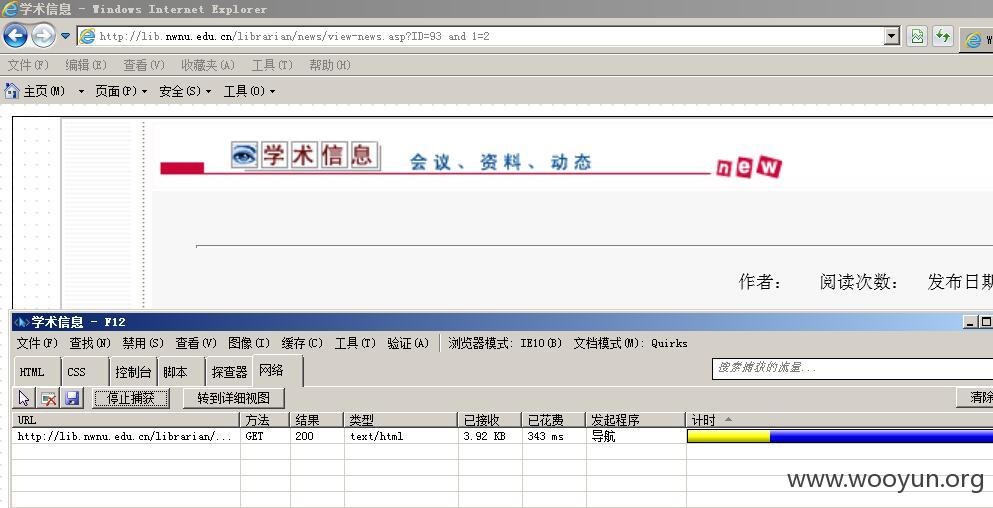
Task: Open the 工具(O) command bar dropdown
Action: 250,91
